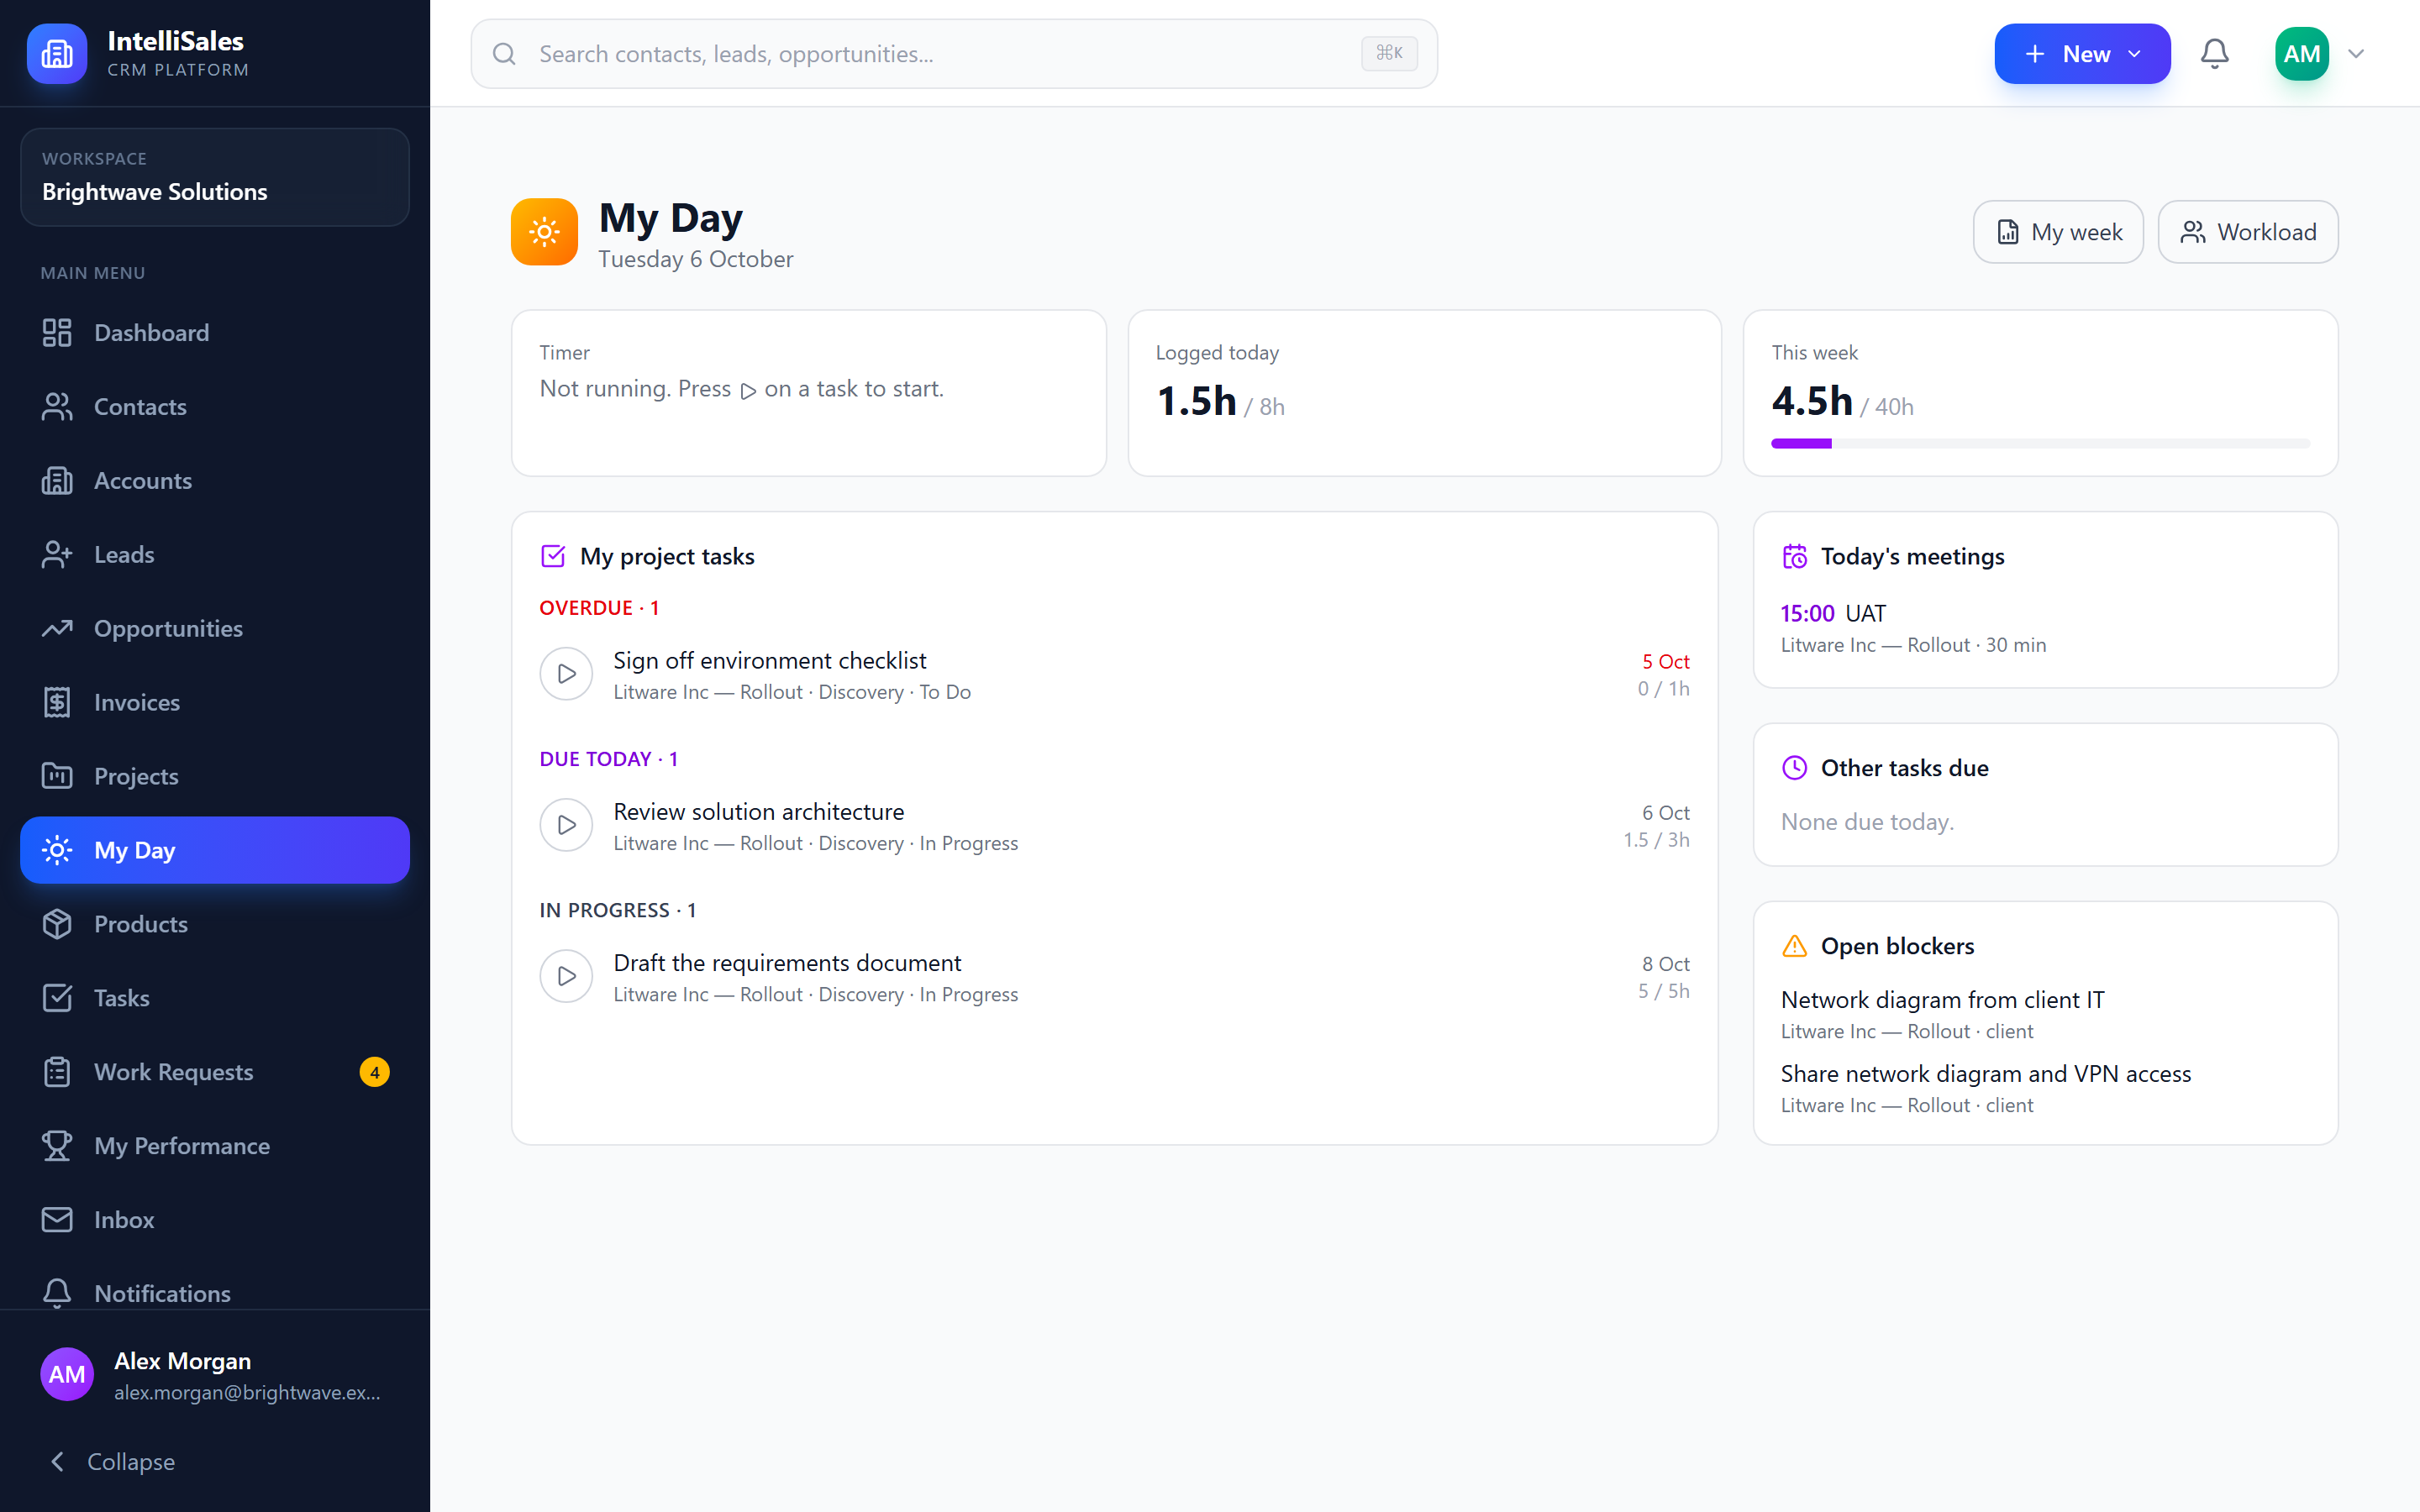Viewport: 2420px width, 1512px height.
Task: Click the search magnifier icon
Action: pos(505,54)
